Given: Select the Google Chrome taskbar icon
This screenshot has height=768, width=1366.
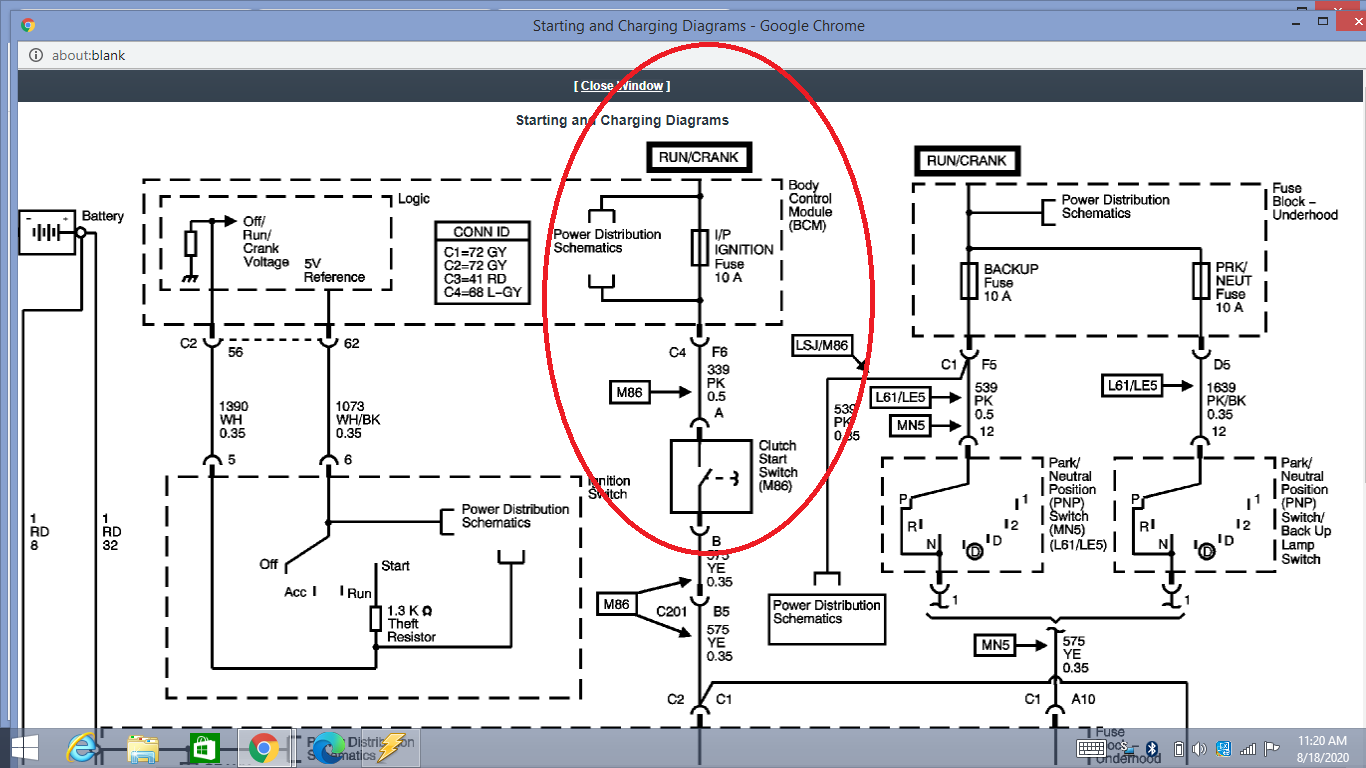Looking at the screenshot, I should pos(264,747).
